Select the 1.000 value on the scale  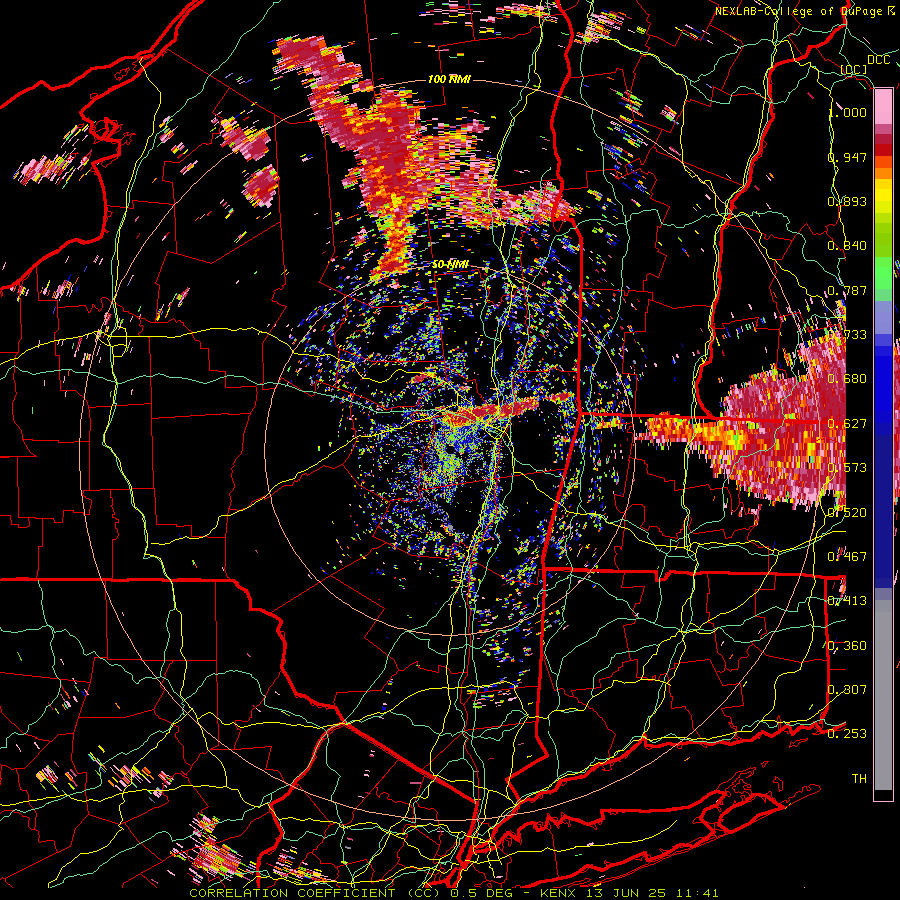(x=848, y=112)
